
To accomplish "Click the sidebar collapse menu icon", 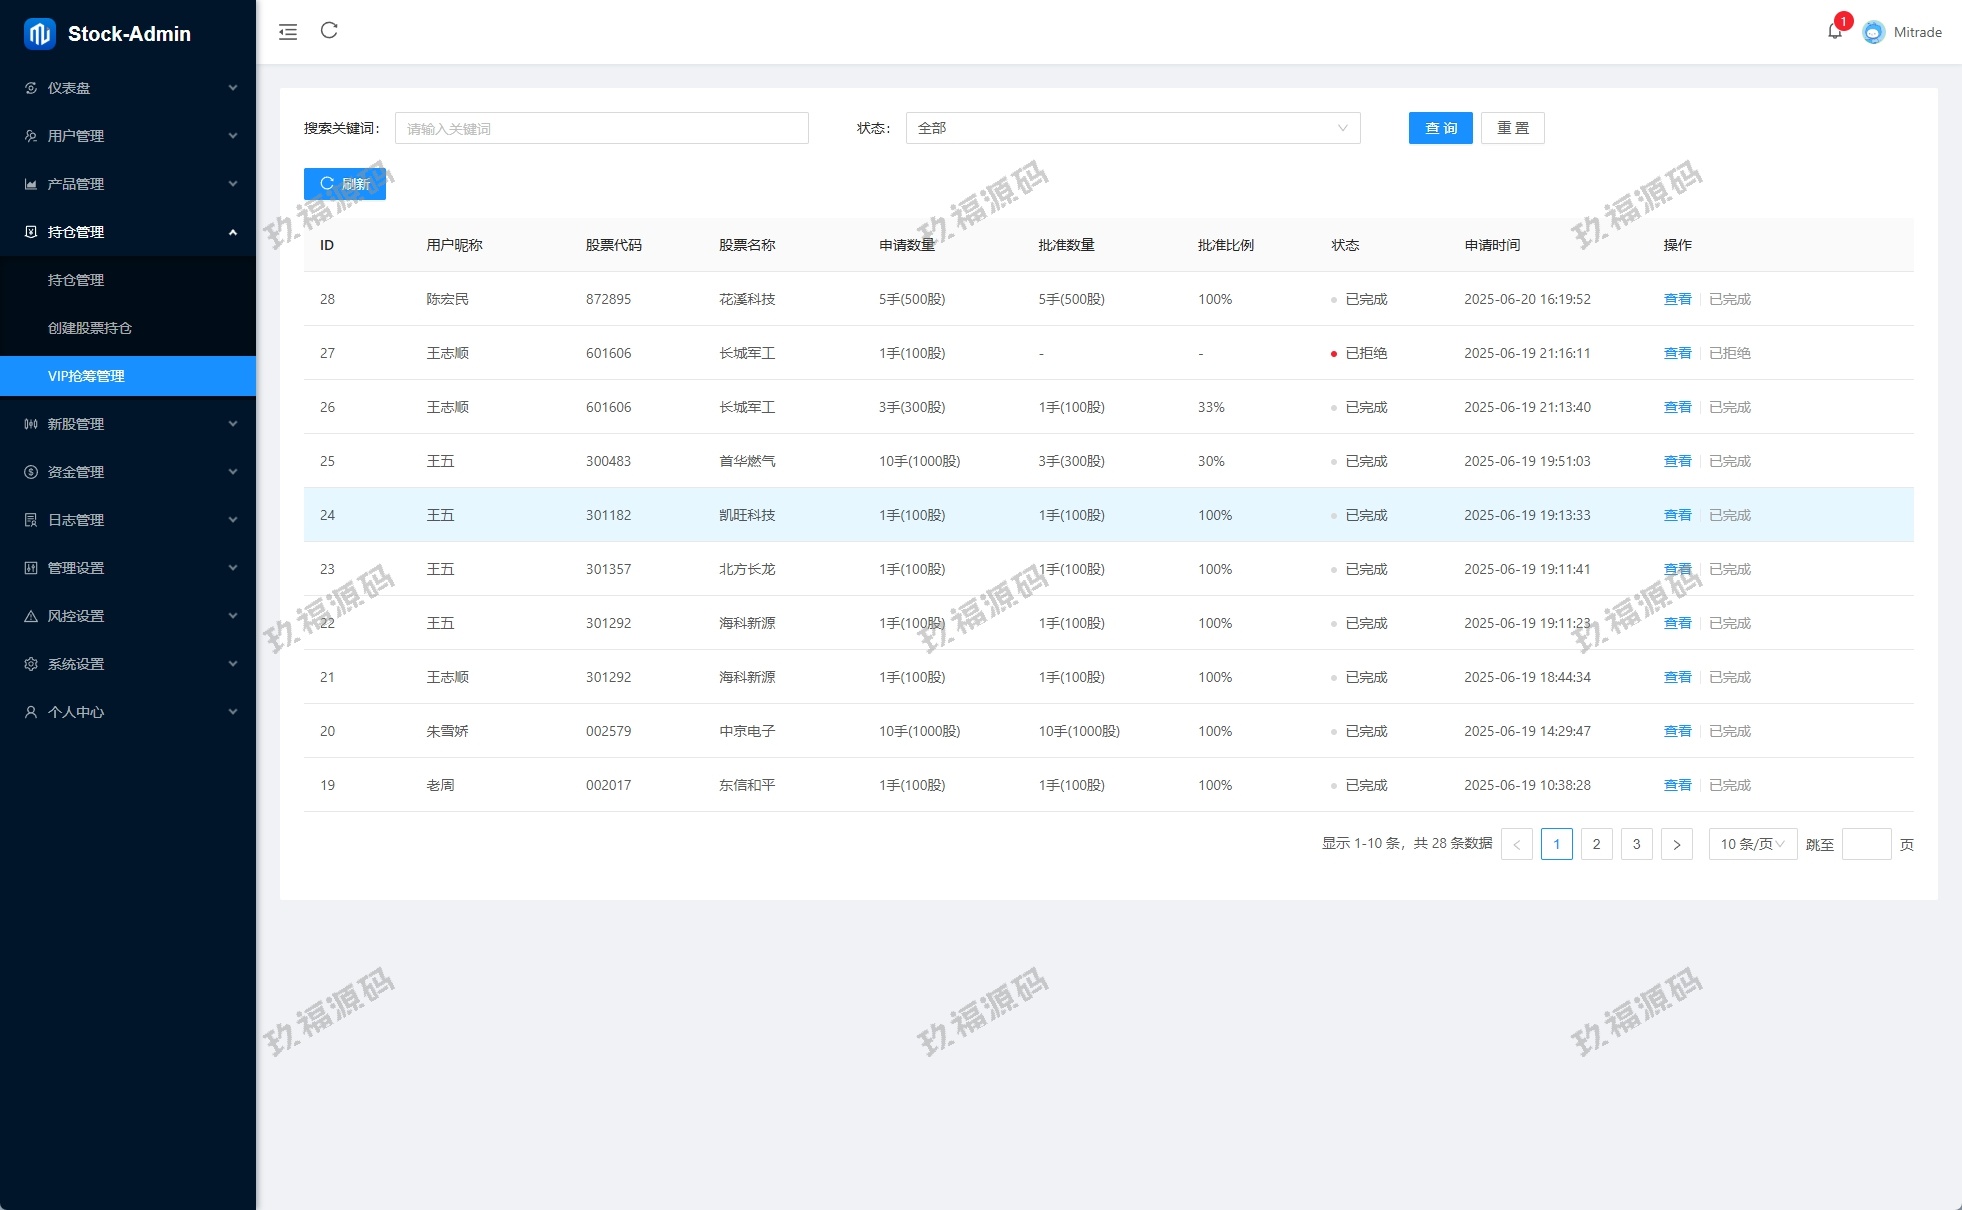I will point(288,32).
